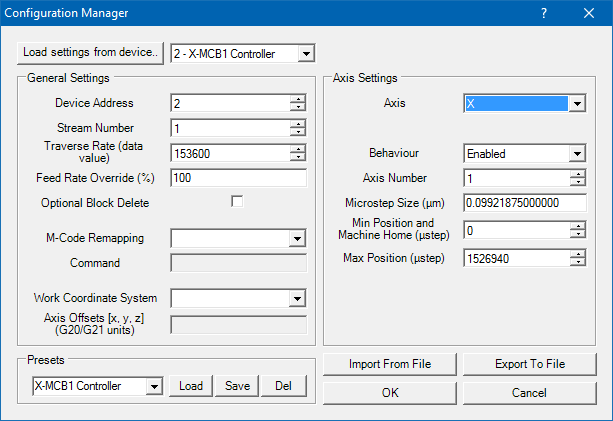
Task: Increase Stream Number with up arrow
Action: (x=298, y=124)
